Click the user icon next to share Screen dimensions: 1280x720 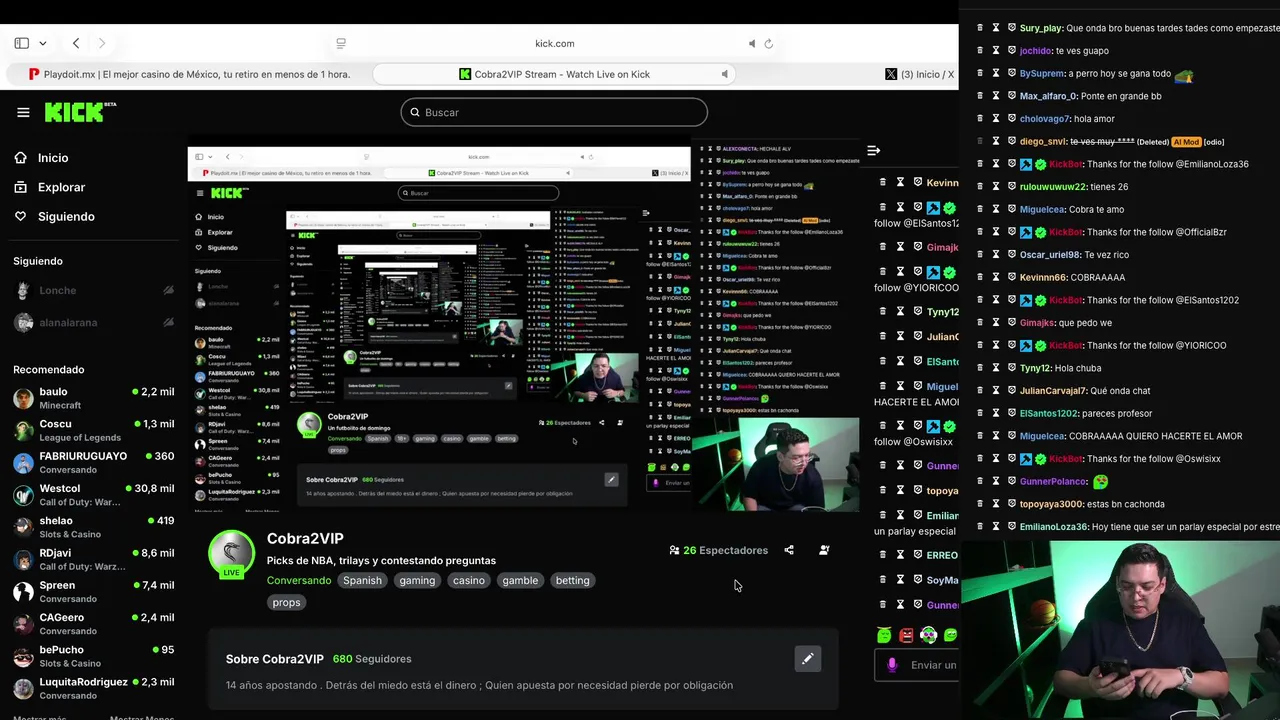pyautogui.click(x=824, y=550)
